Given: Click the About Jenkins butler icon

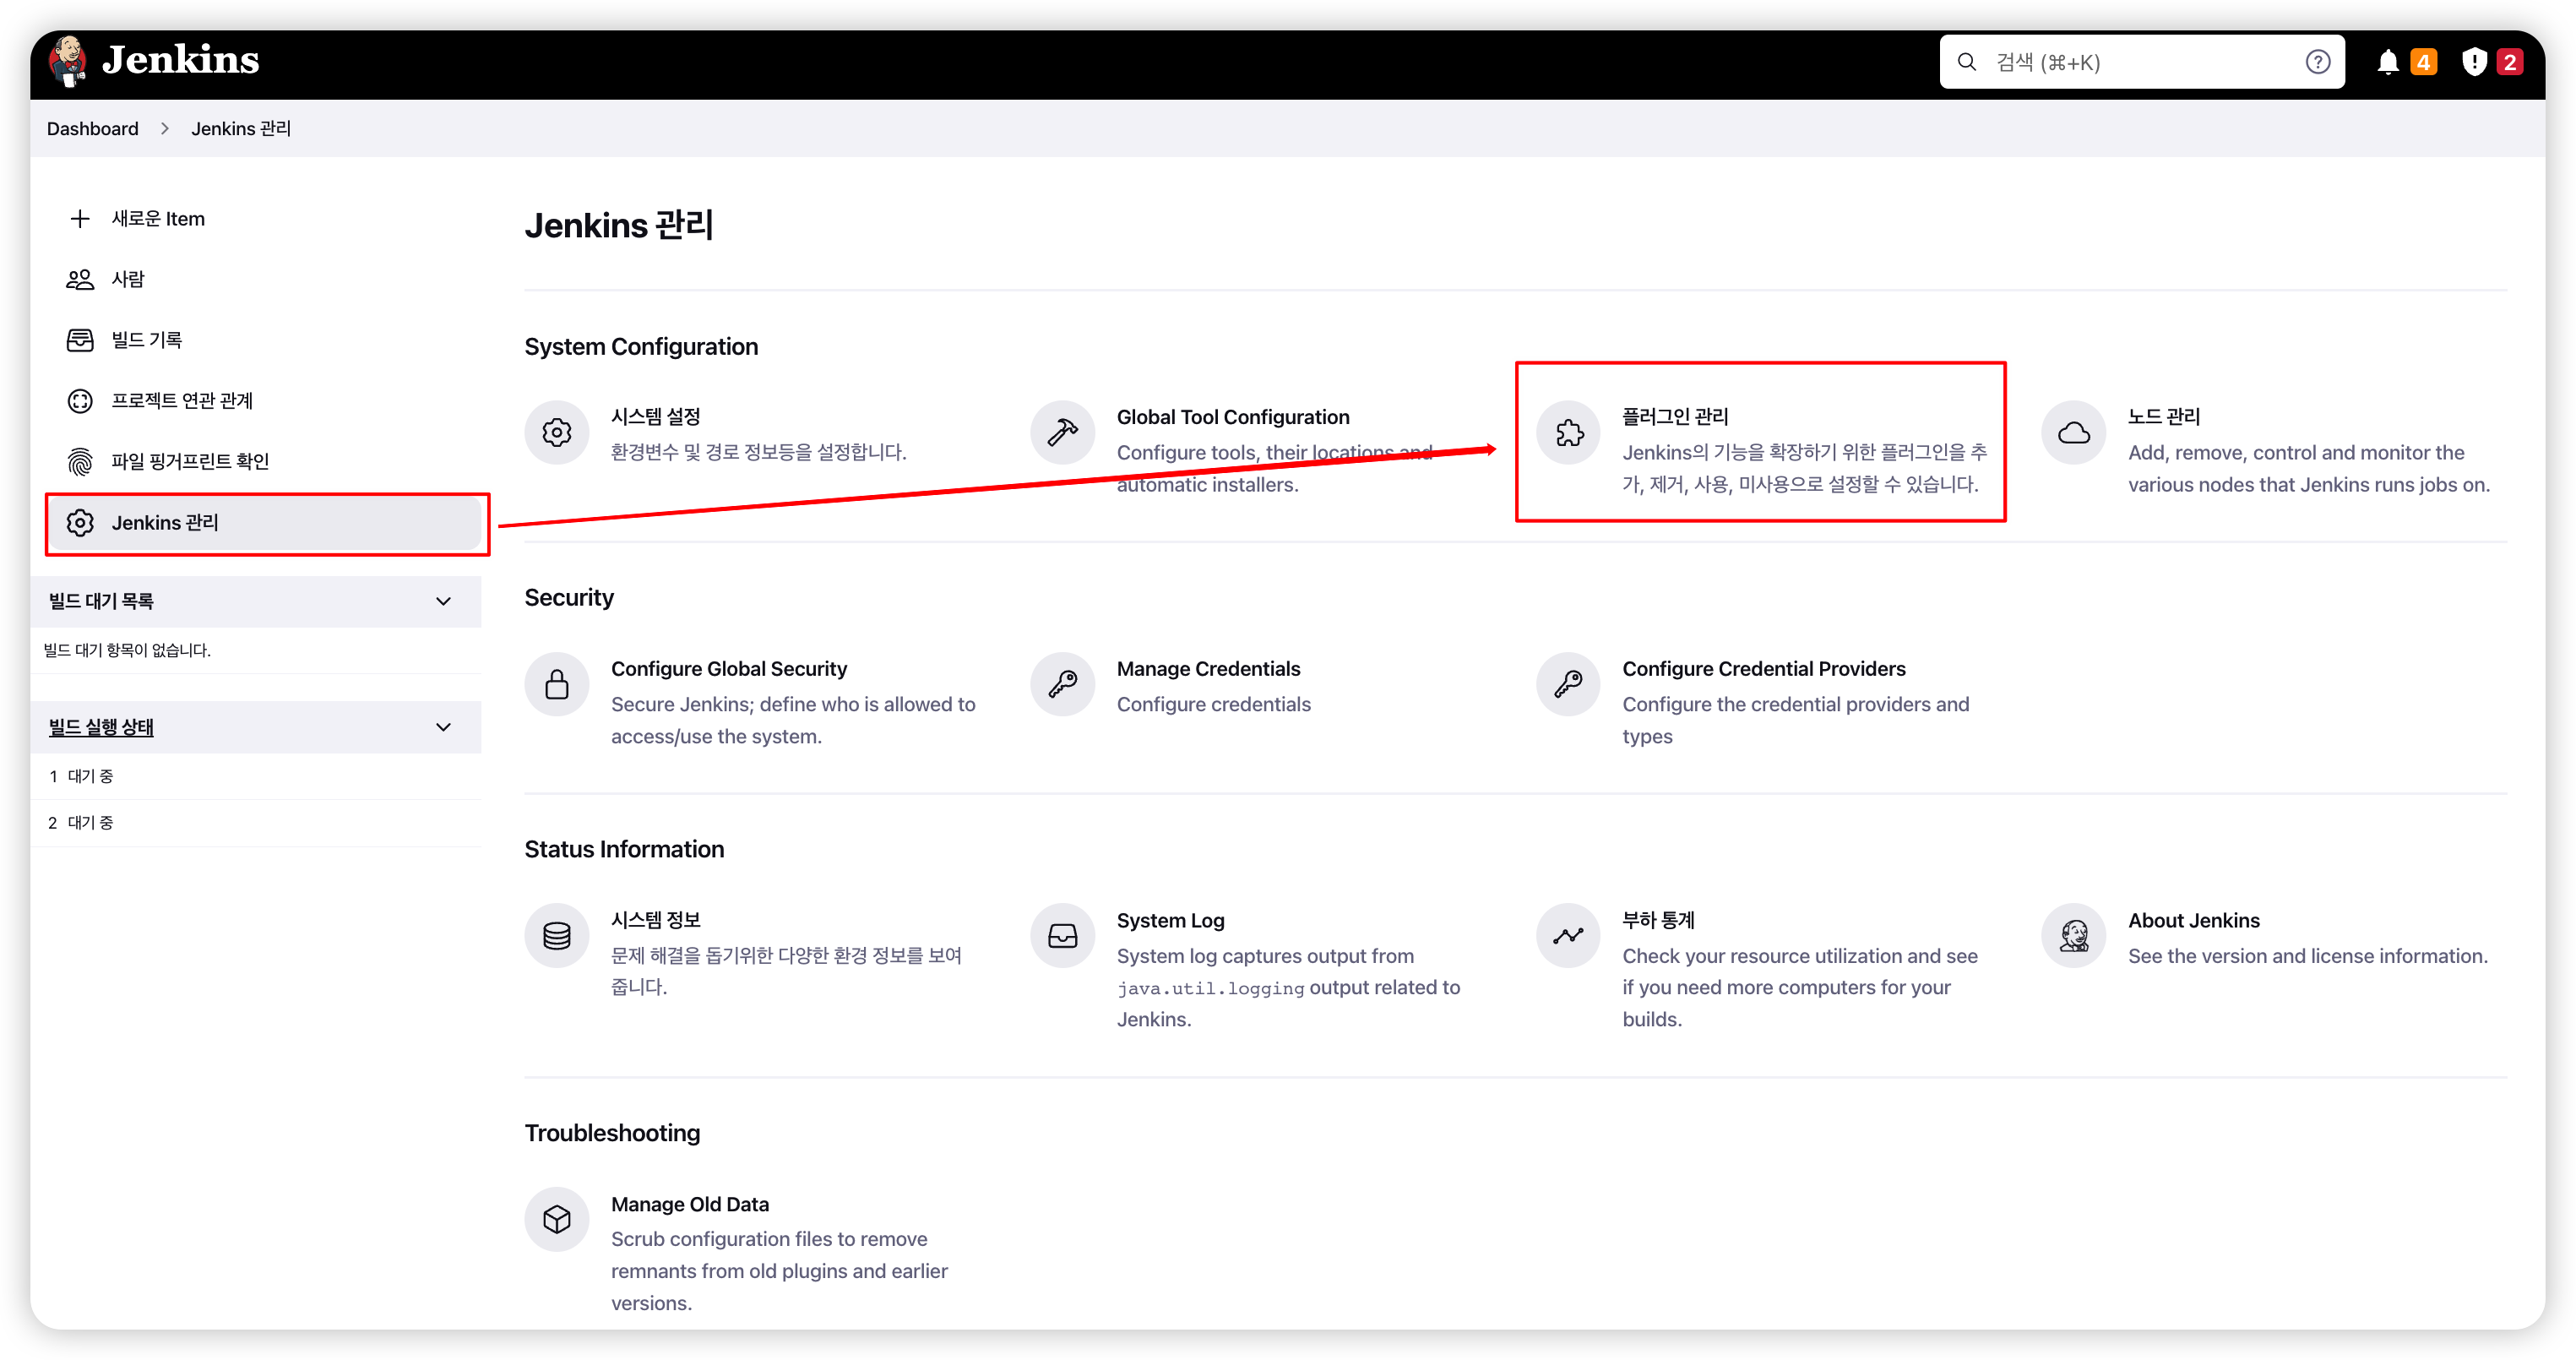Looking at the screenshot, I should (2073, 935).
